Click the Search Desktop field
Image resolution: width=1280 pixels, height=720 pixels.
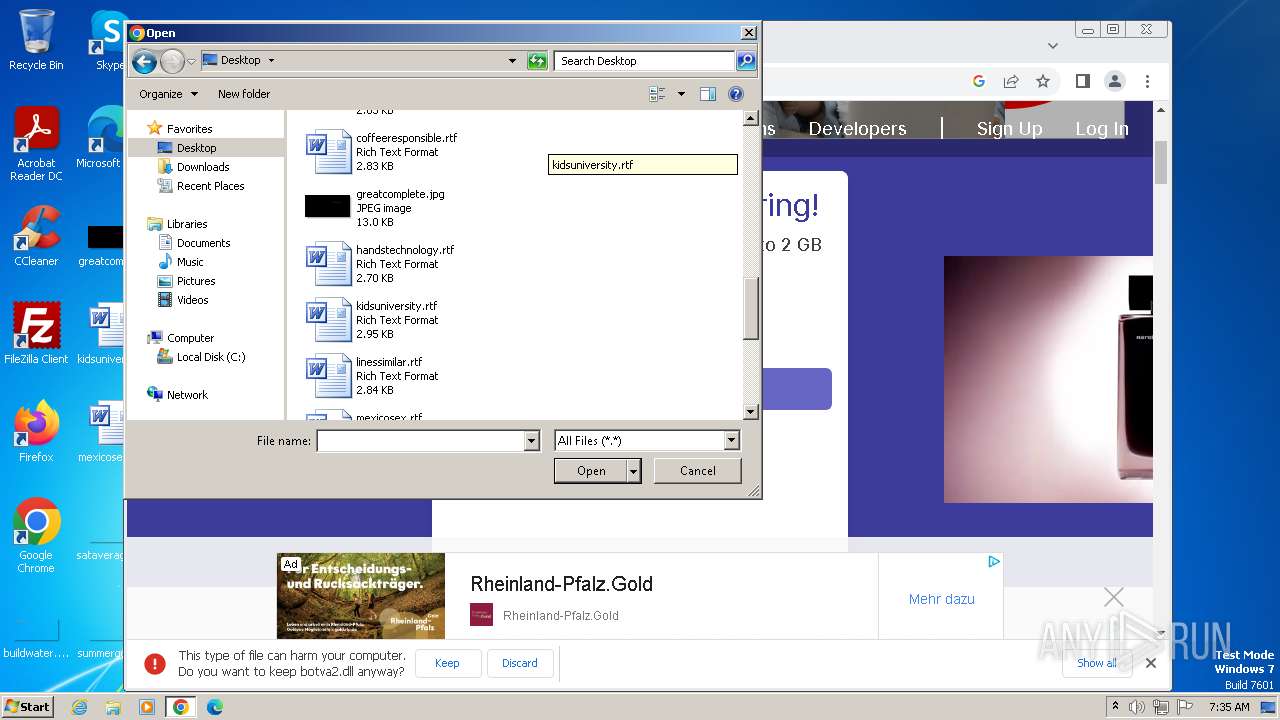[645, 61]
